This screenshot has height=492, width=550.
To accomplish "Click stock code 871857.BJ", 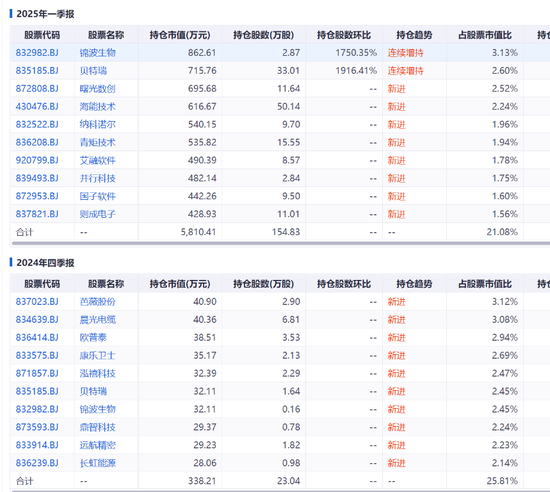I will pyautogui.click(x=37, y=373).
